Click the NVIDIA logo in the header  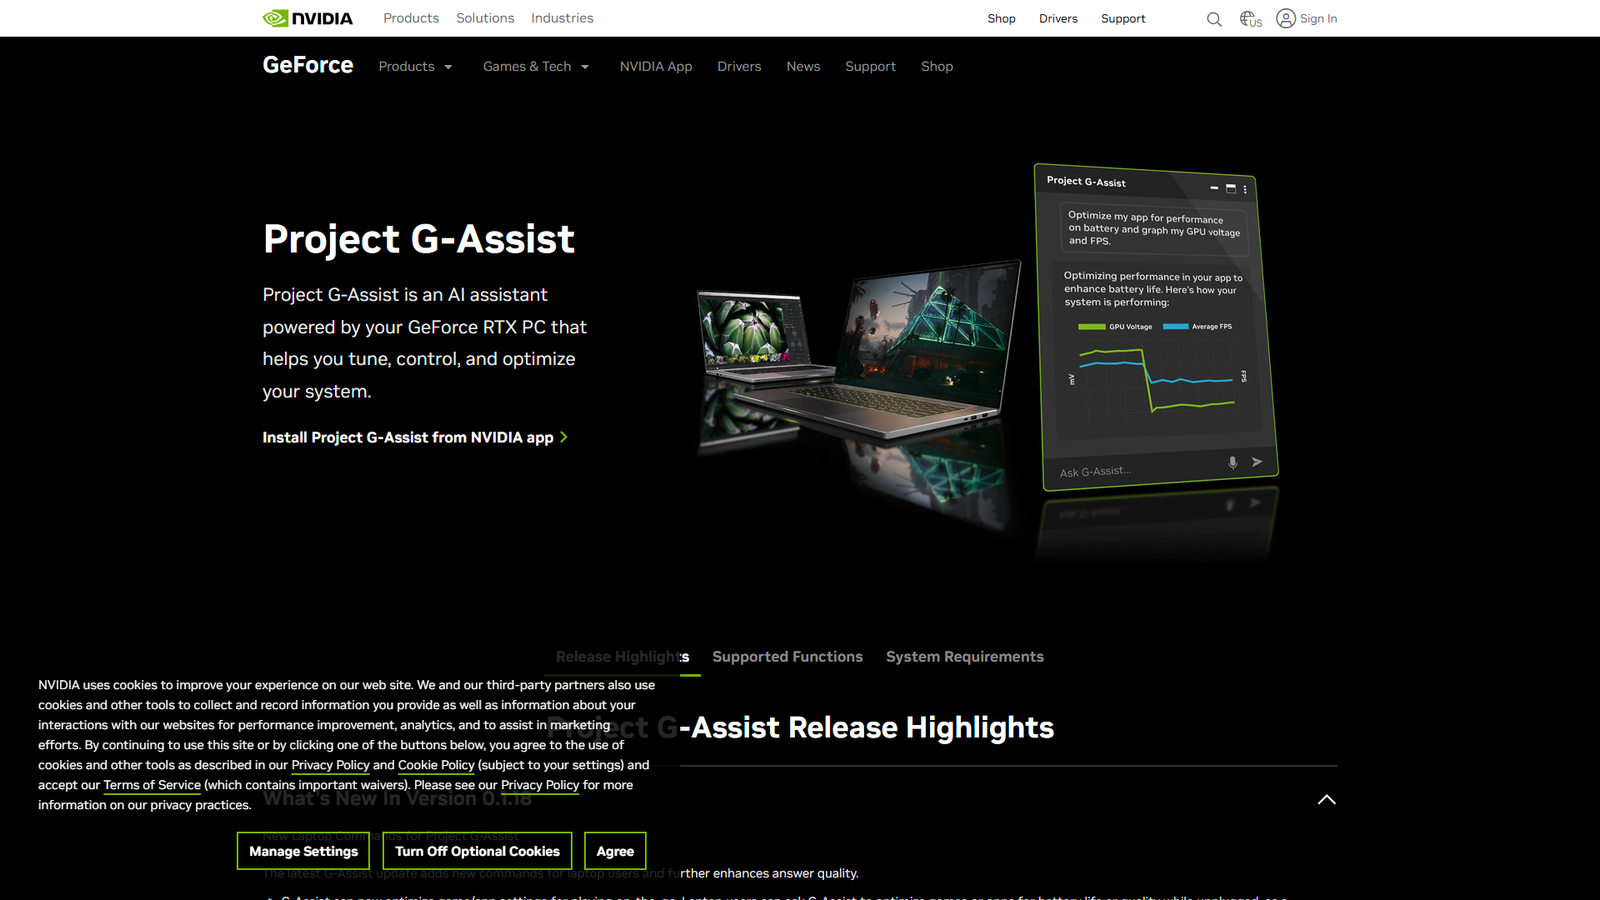(307, 17)
